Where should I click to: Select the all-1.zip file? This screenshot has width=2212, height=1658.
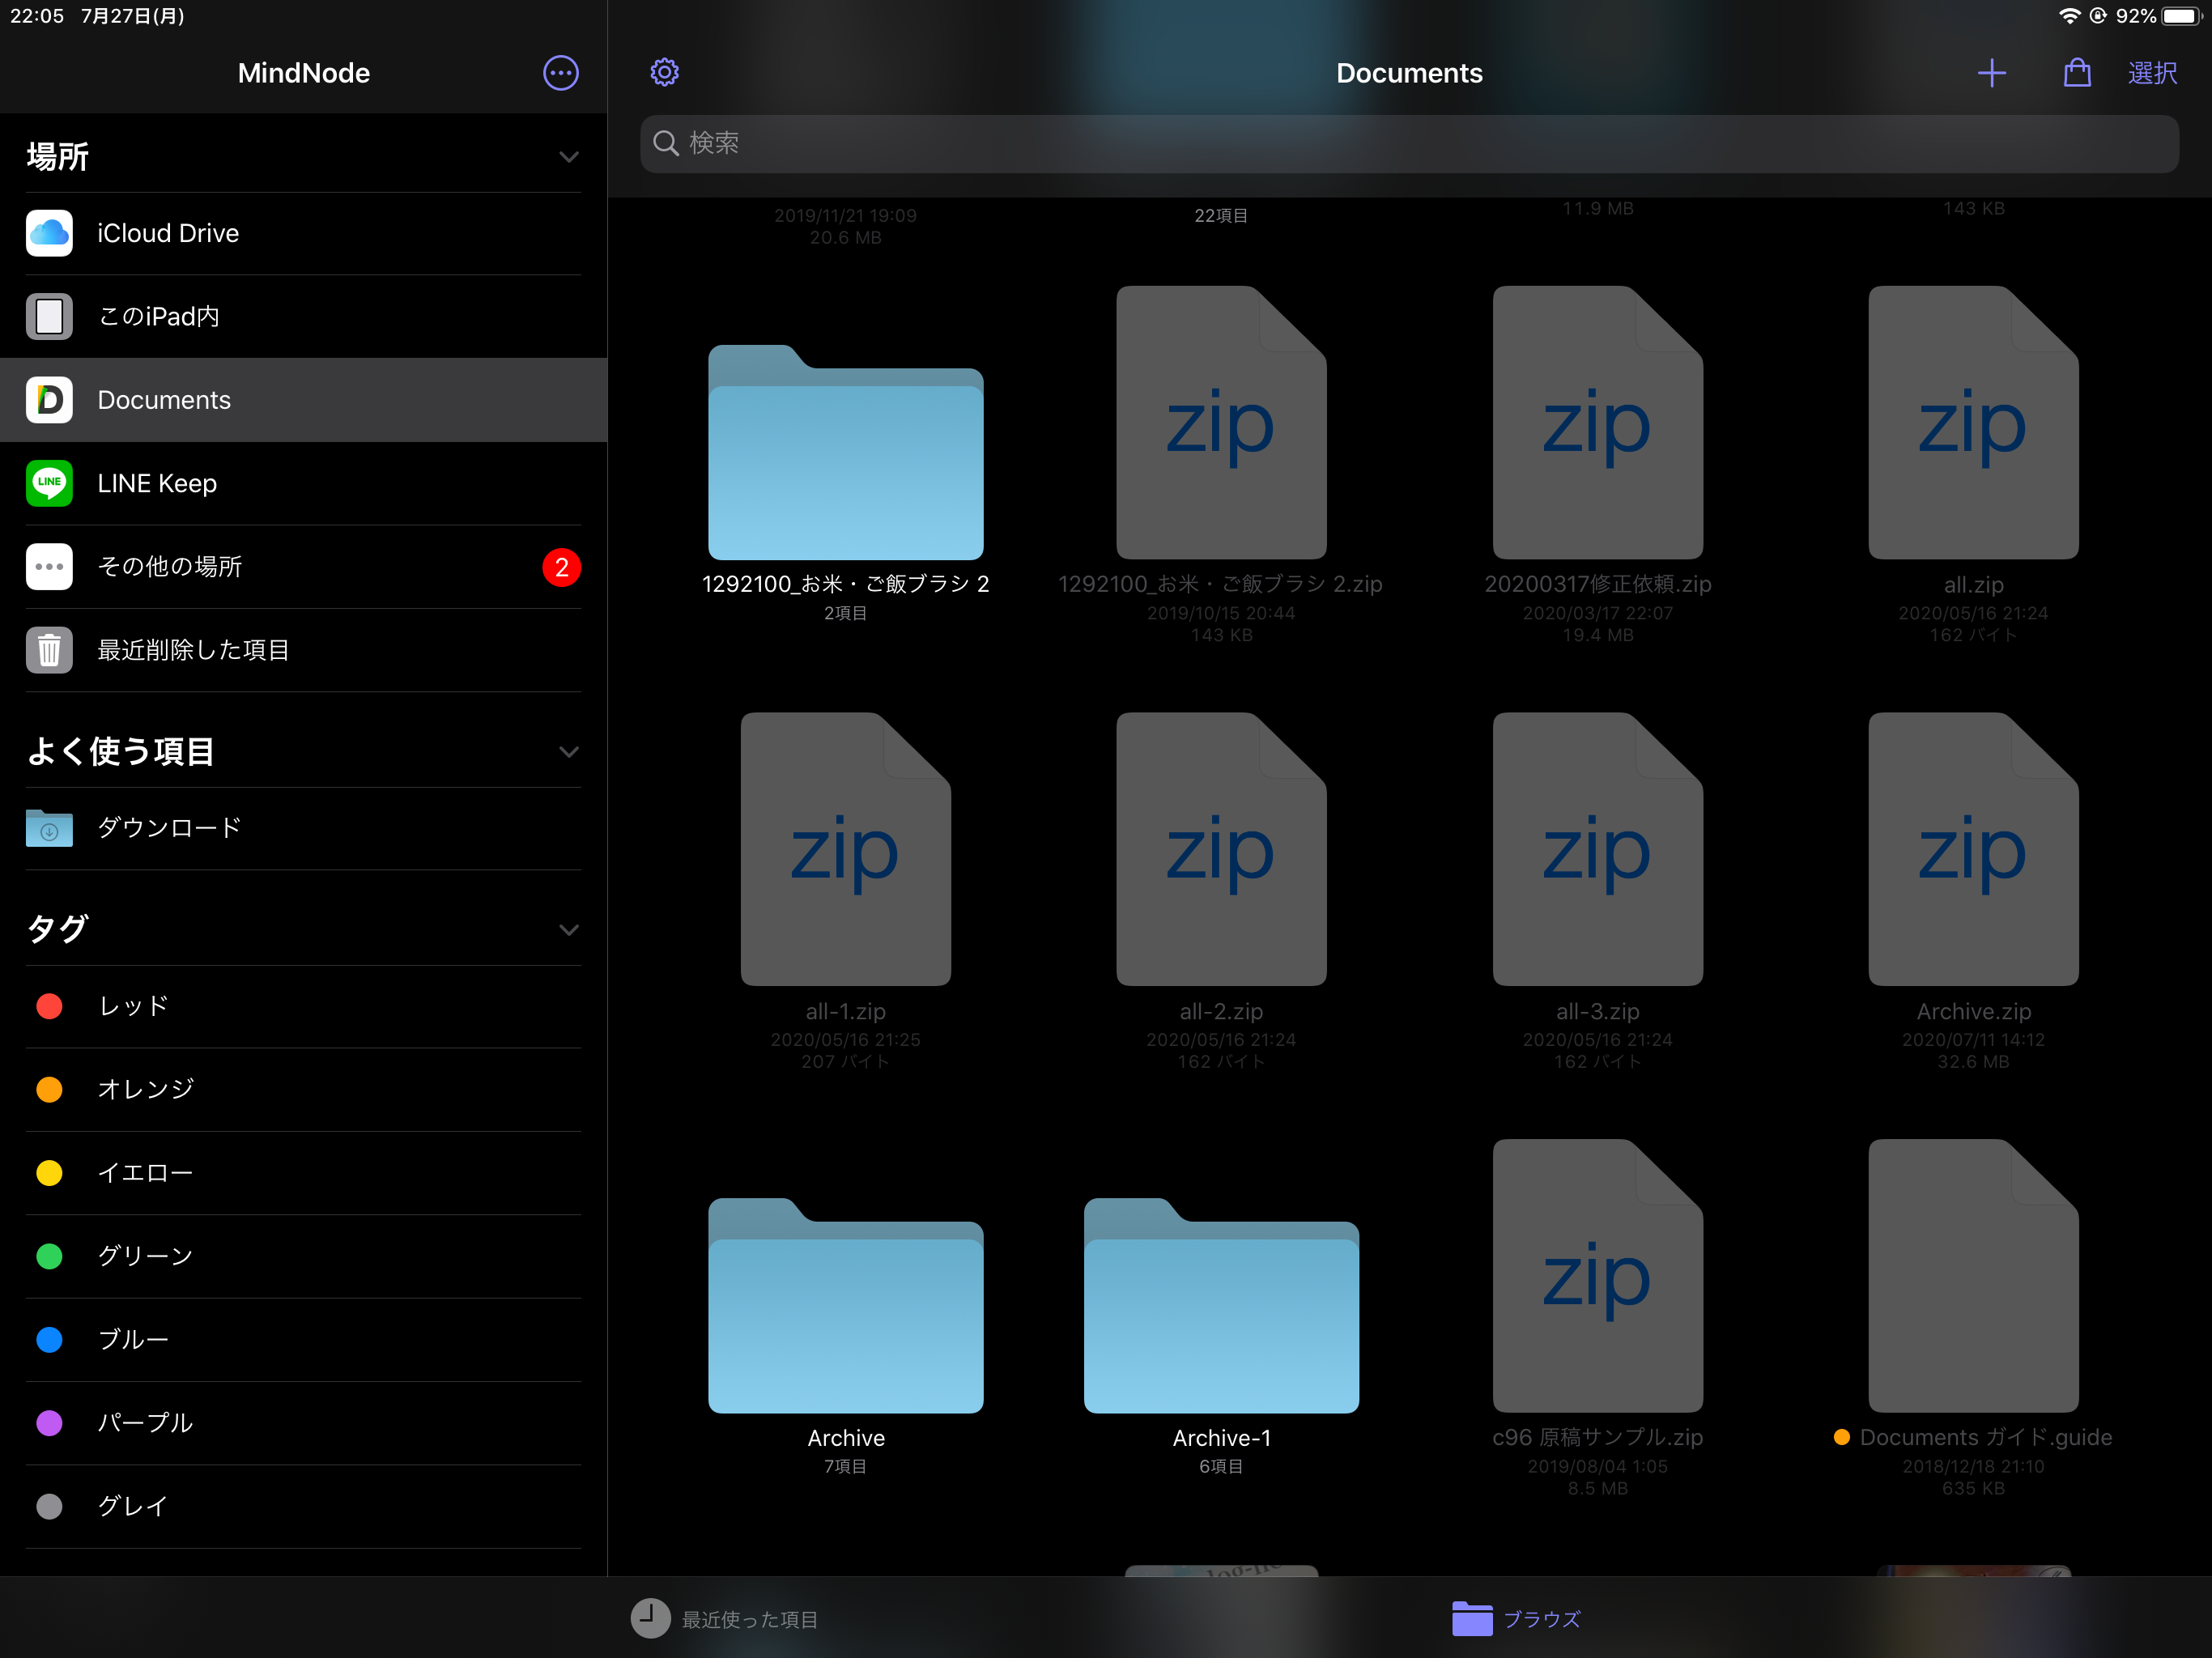pyautogui.click(x=845, y=892)
